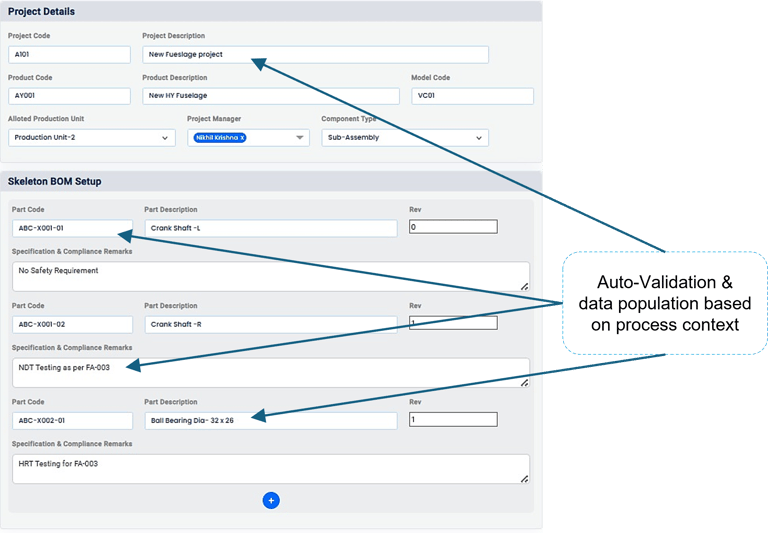
Task: Click the NDT Testing remarks textarea
Action: tap(271, 373)
